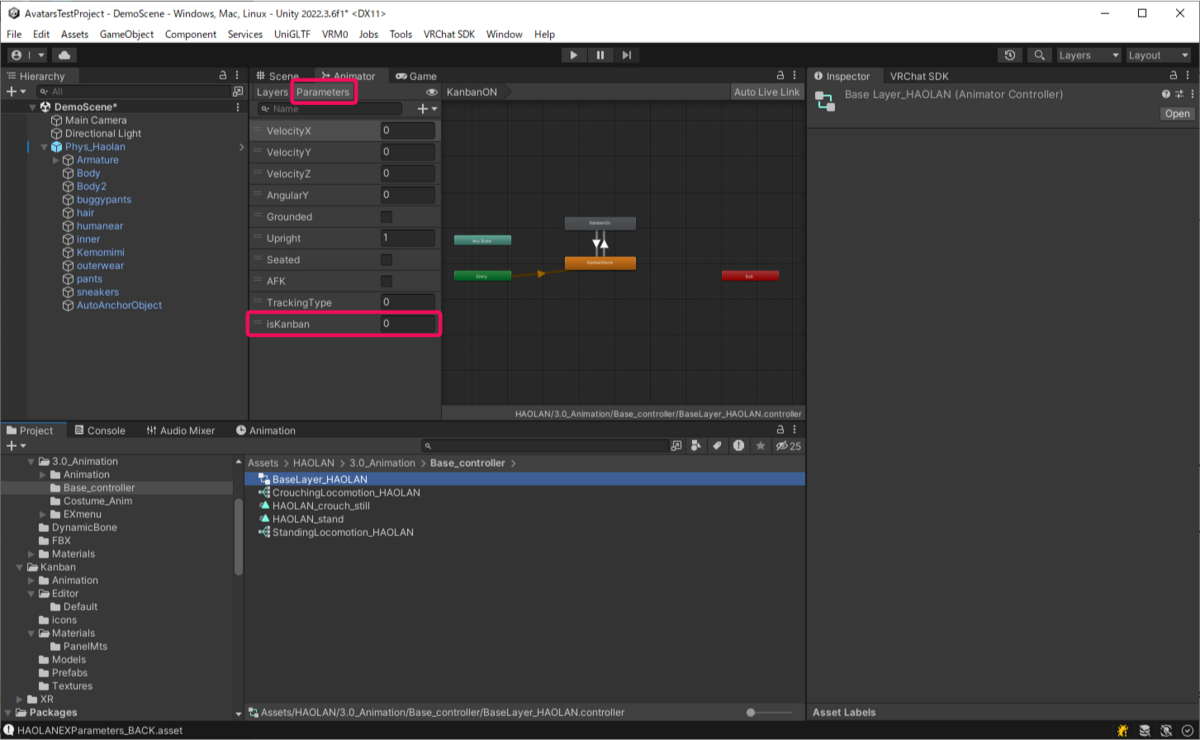Click Project search-in-window icon

[x=677, y=446]
